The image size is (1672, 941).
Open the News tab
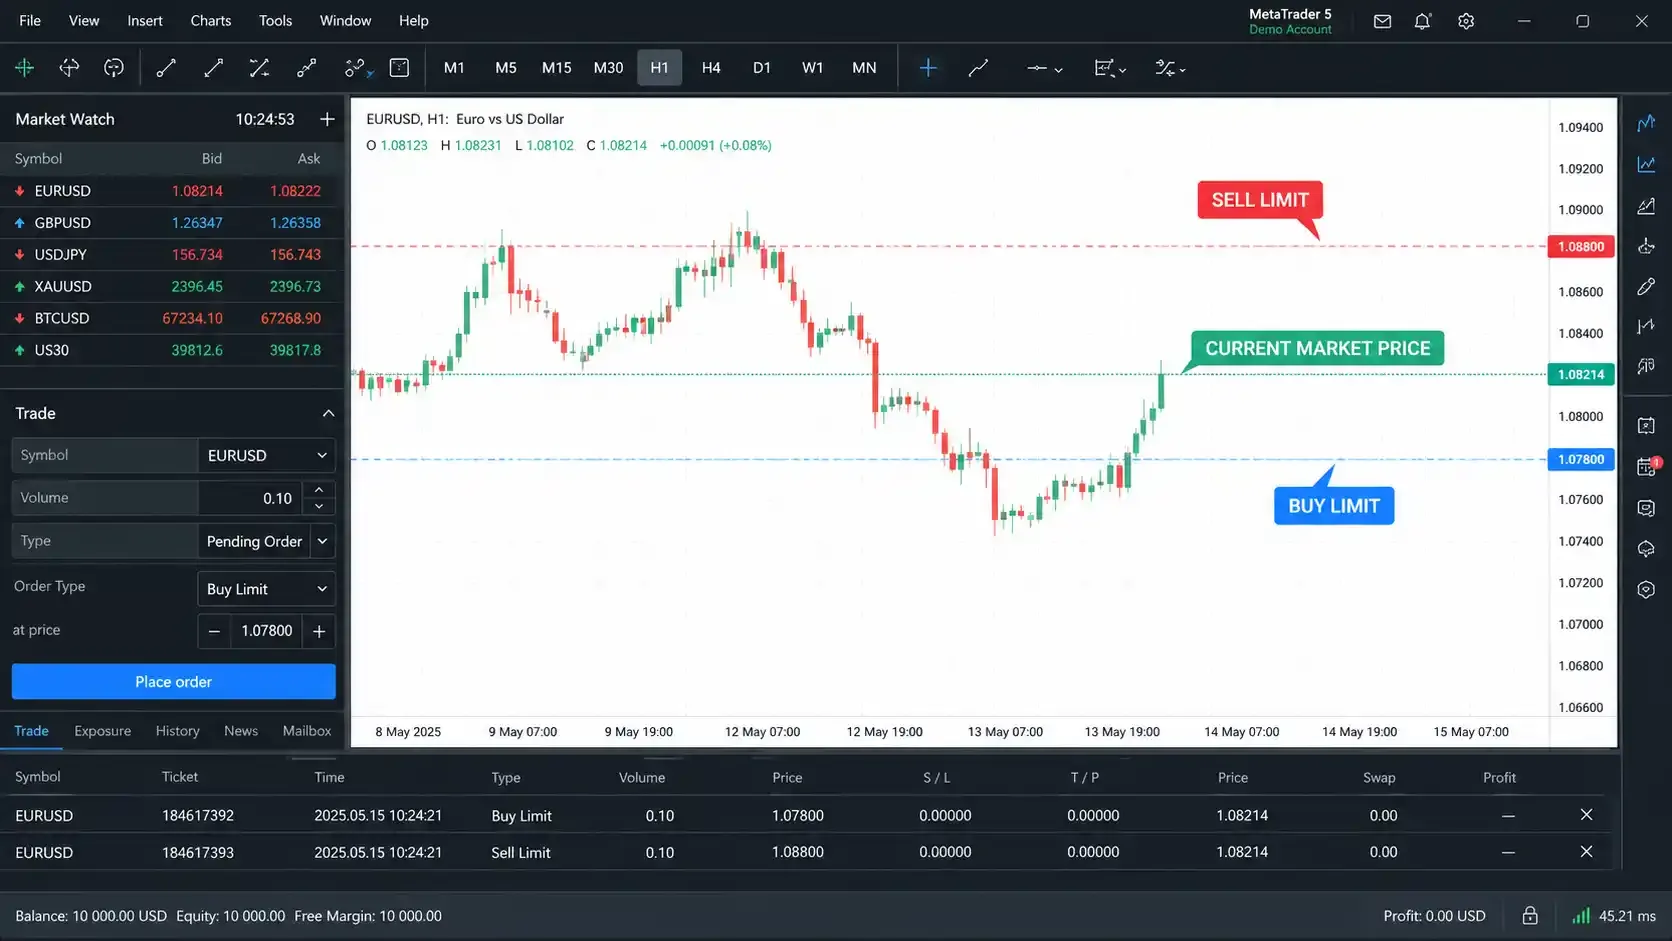(241, 731)
